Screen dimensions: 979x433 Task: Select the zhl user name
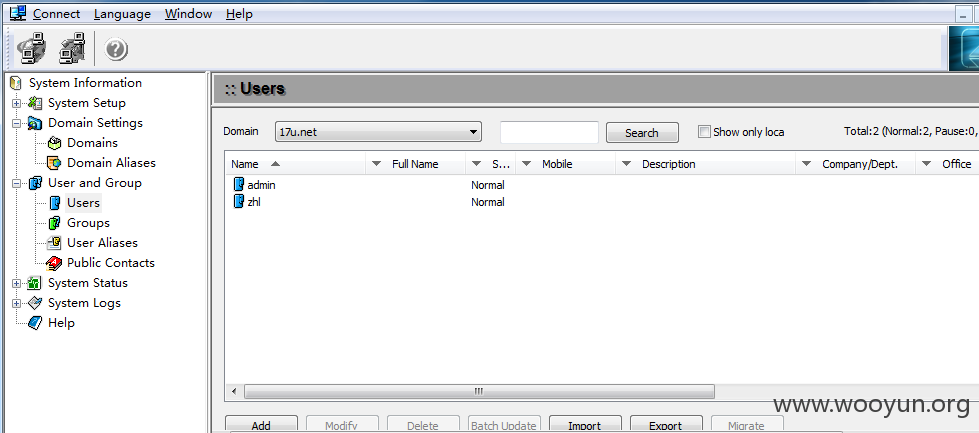pyautogui.click(x=253, y=202)
